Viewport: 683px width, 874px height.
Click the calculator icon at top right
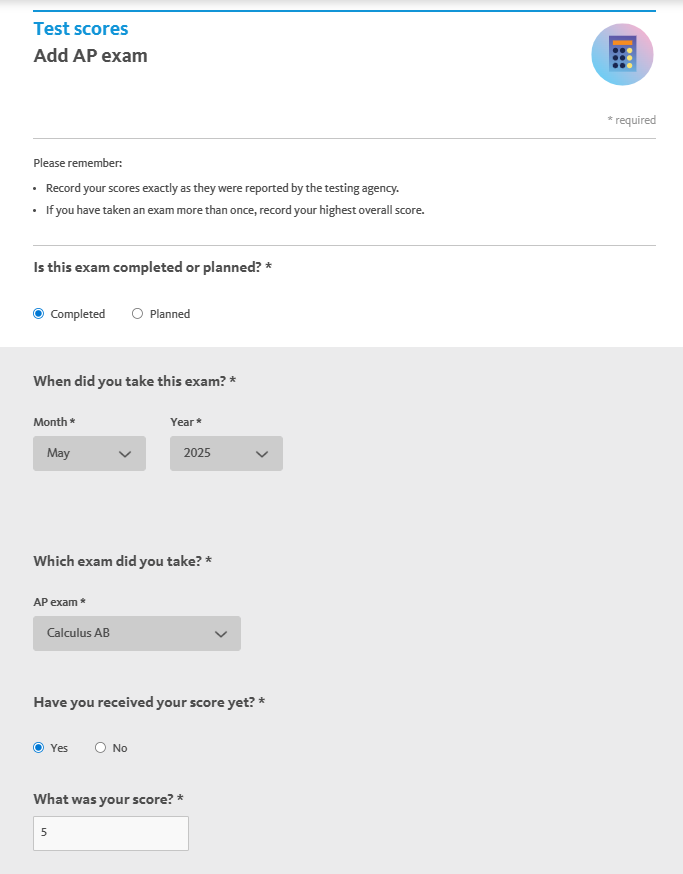pos(622,55)
